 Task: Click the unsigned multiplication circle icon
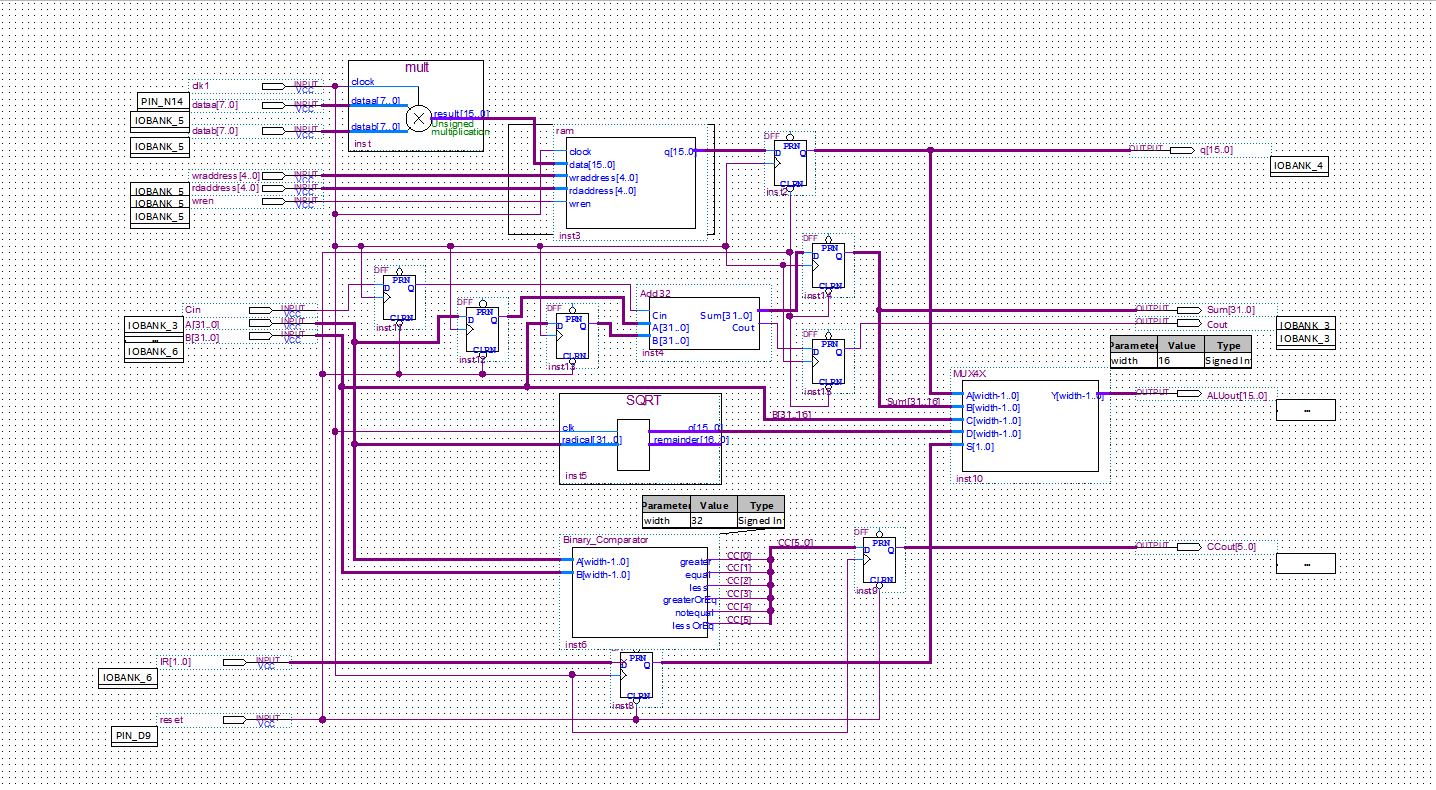coord(419,118)
